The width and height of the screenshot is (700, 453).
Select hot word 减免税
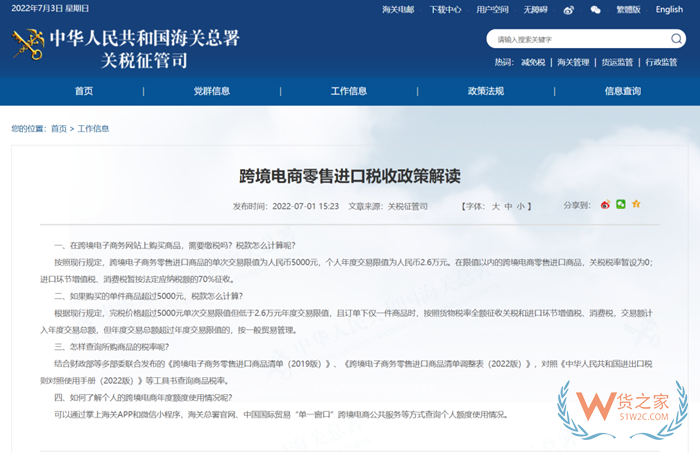click(x=533, y=62)
